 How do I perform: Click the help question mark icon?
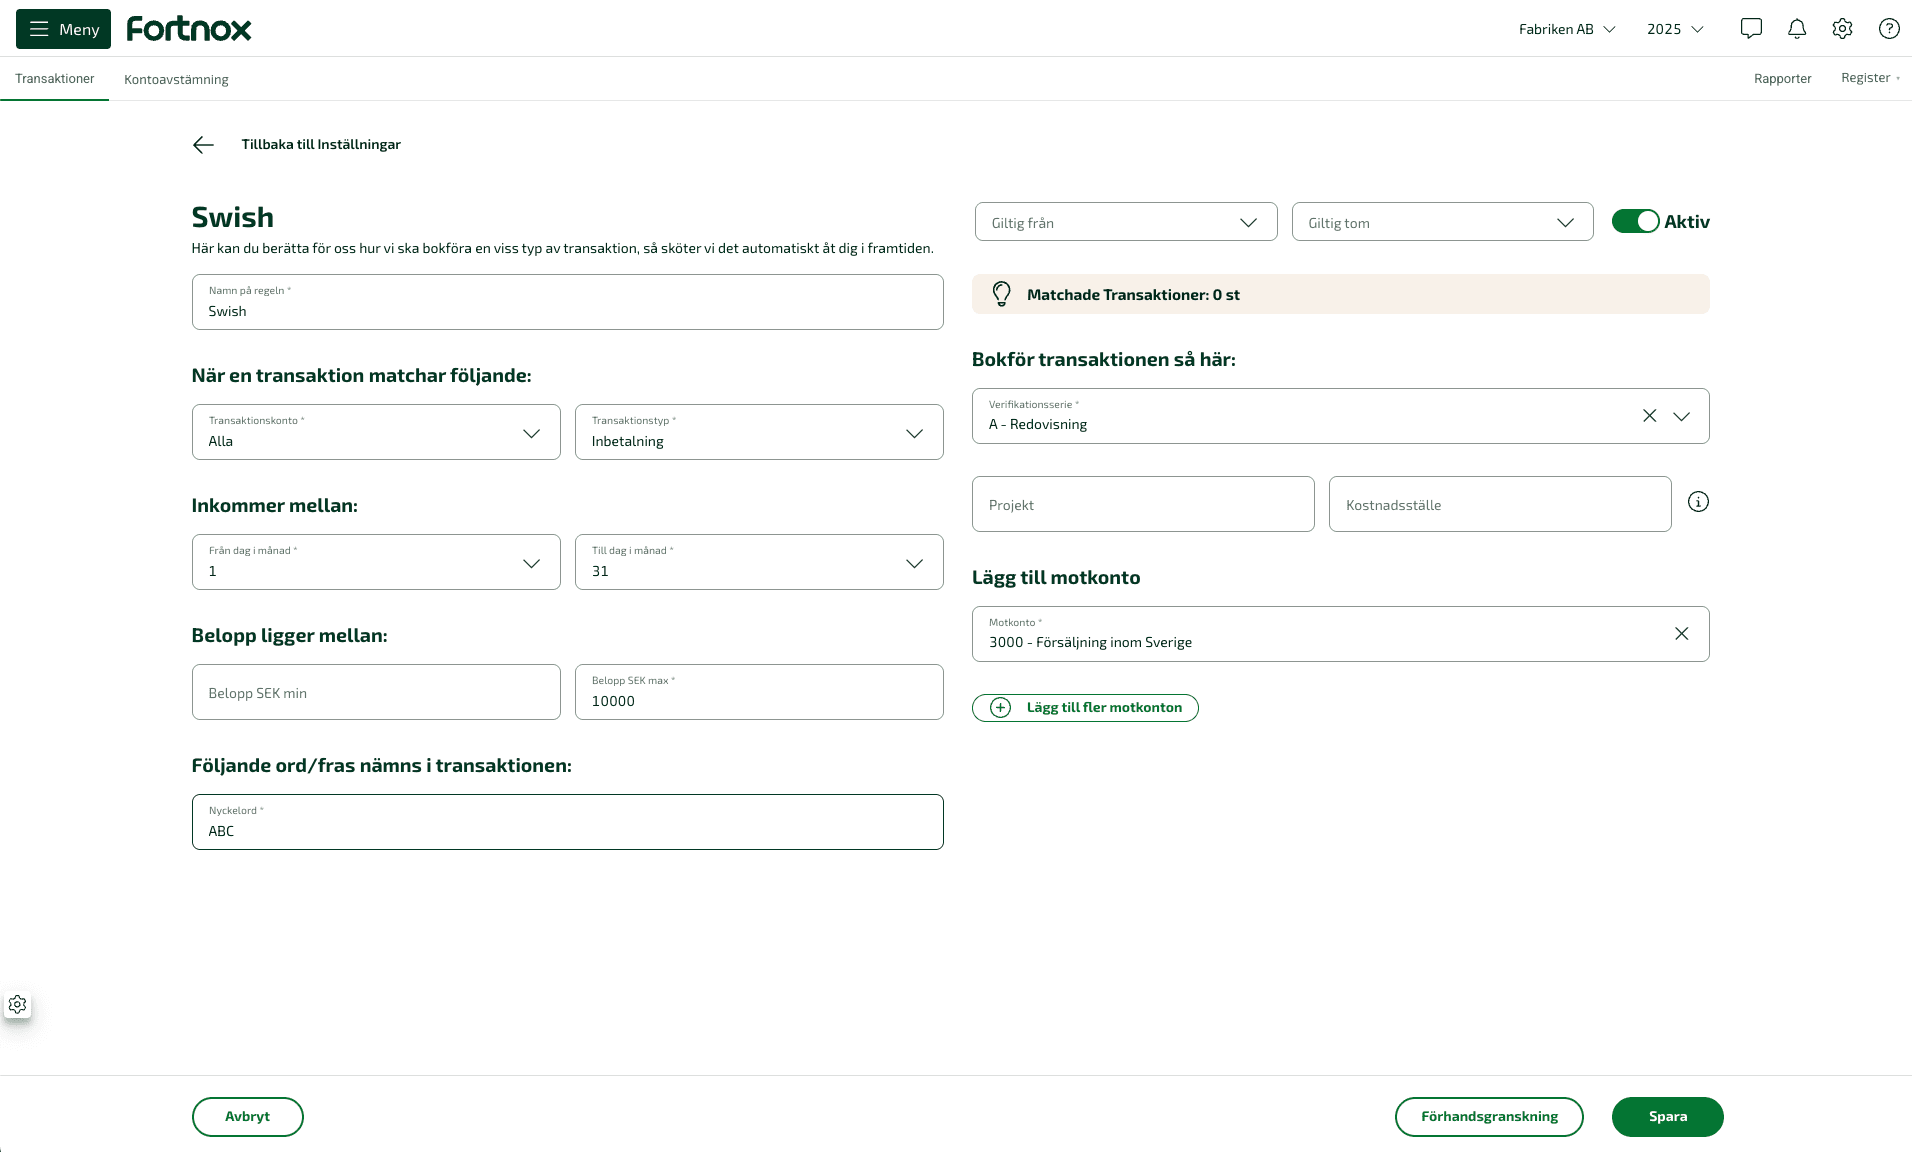coord(1888,29)
